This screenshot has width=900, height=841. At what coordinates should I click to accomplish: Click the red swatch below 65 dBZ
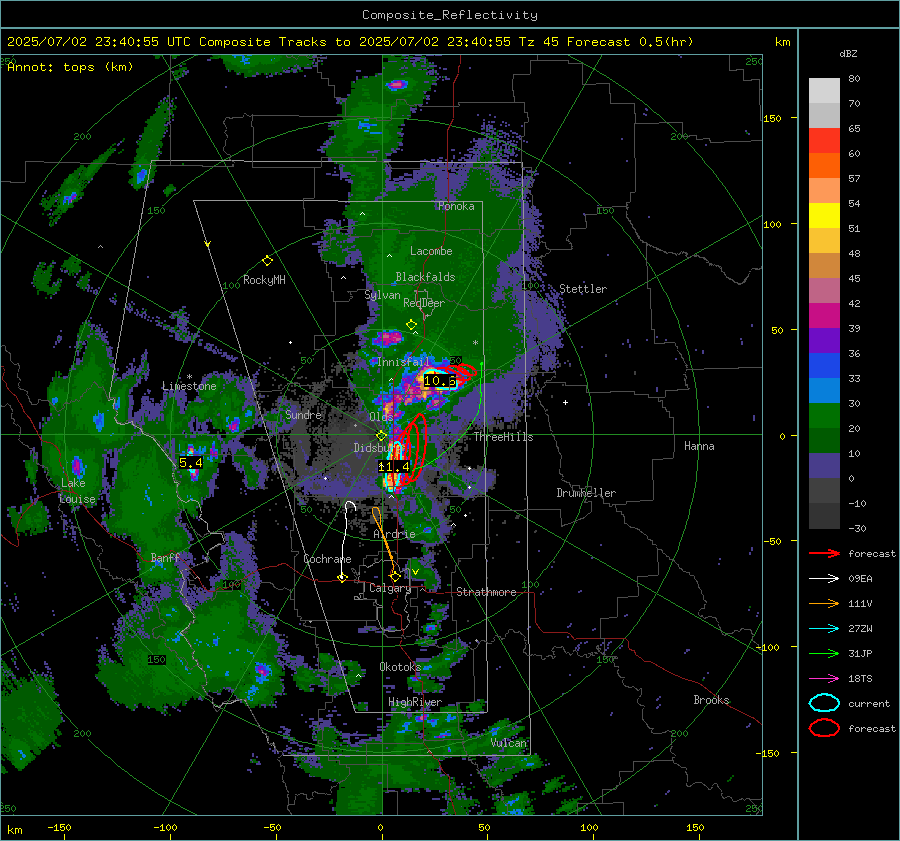[824, 141]
